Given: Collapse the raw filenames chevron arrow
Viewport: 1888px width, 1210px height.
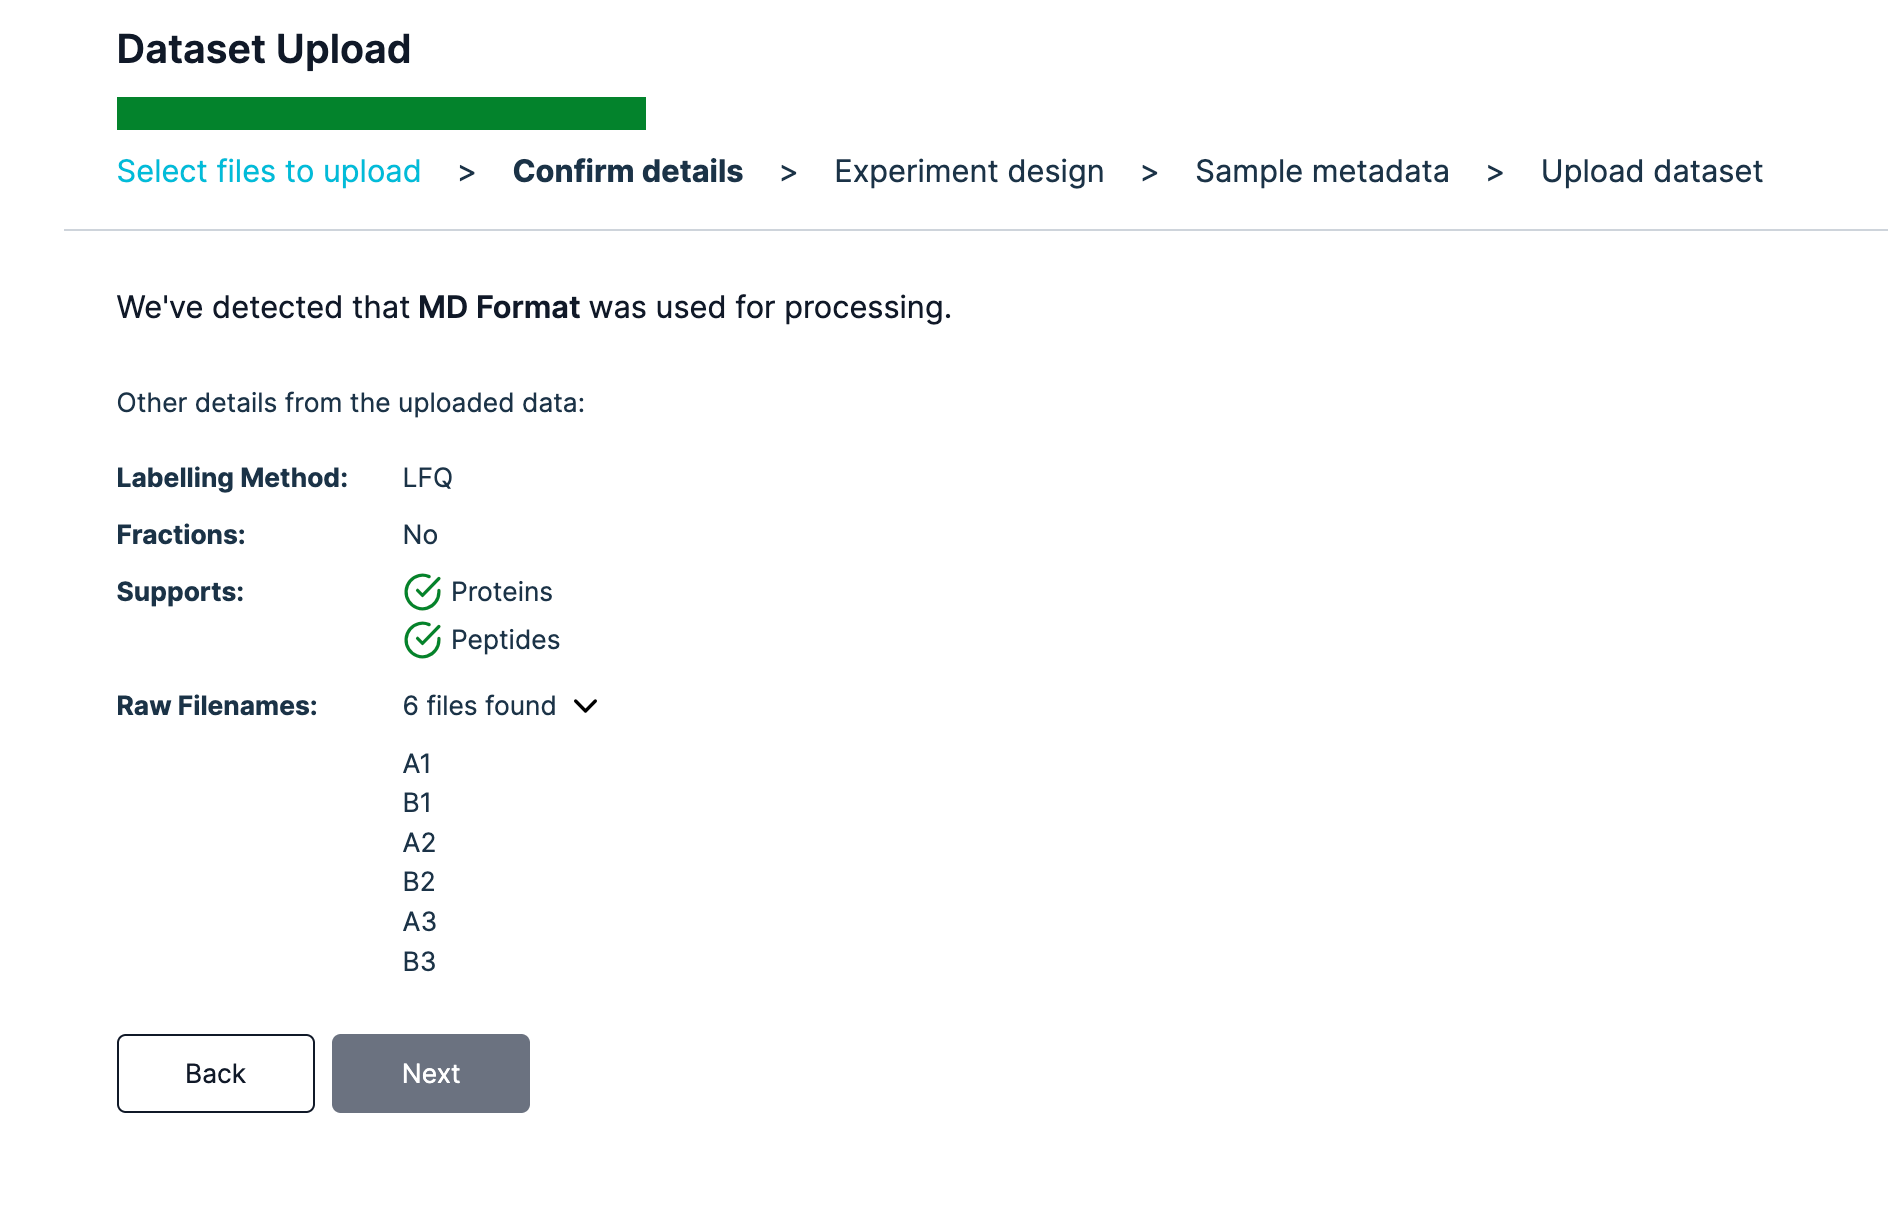Looking at the screenshot, I should click(586, 706).
